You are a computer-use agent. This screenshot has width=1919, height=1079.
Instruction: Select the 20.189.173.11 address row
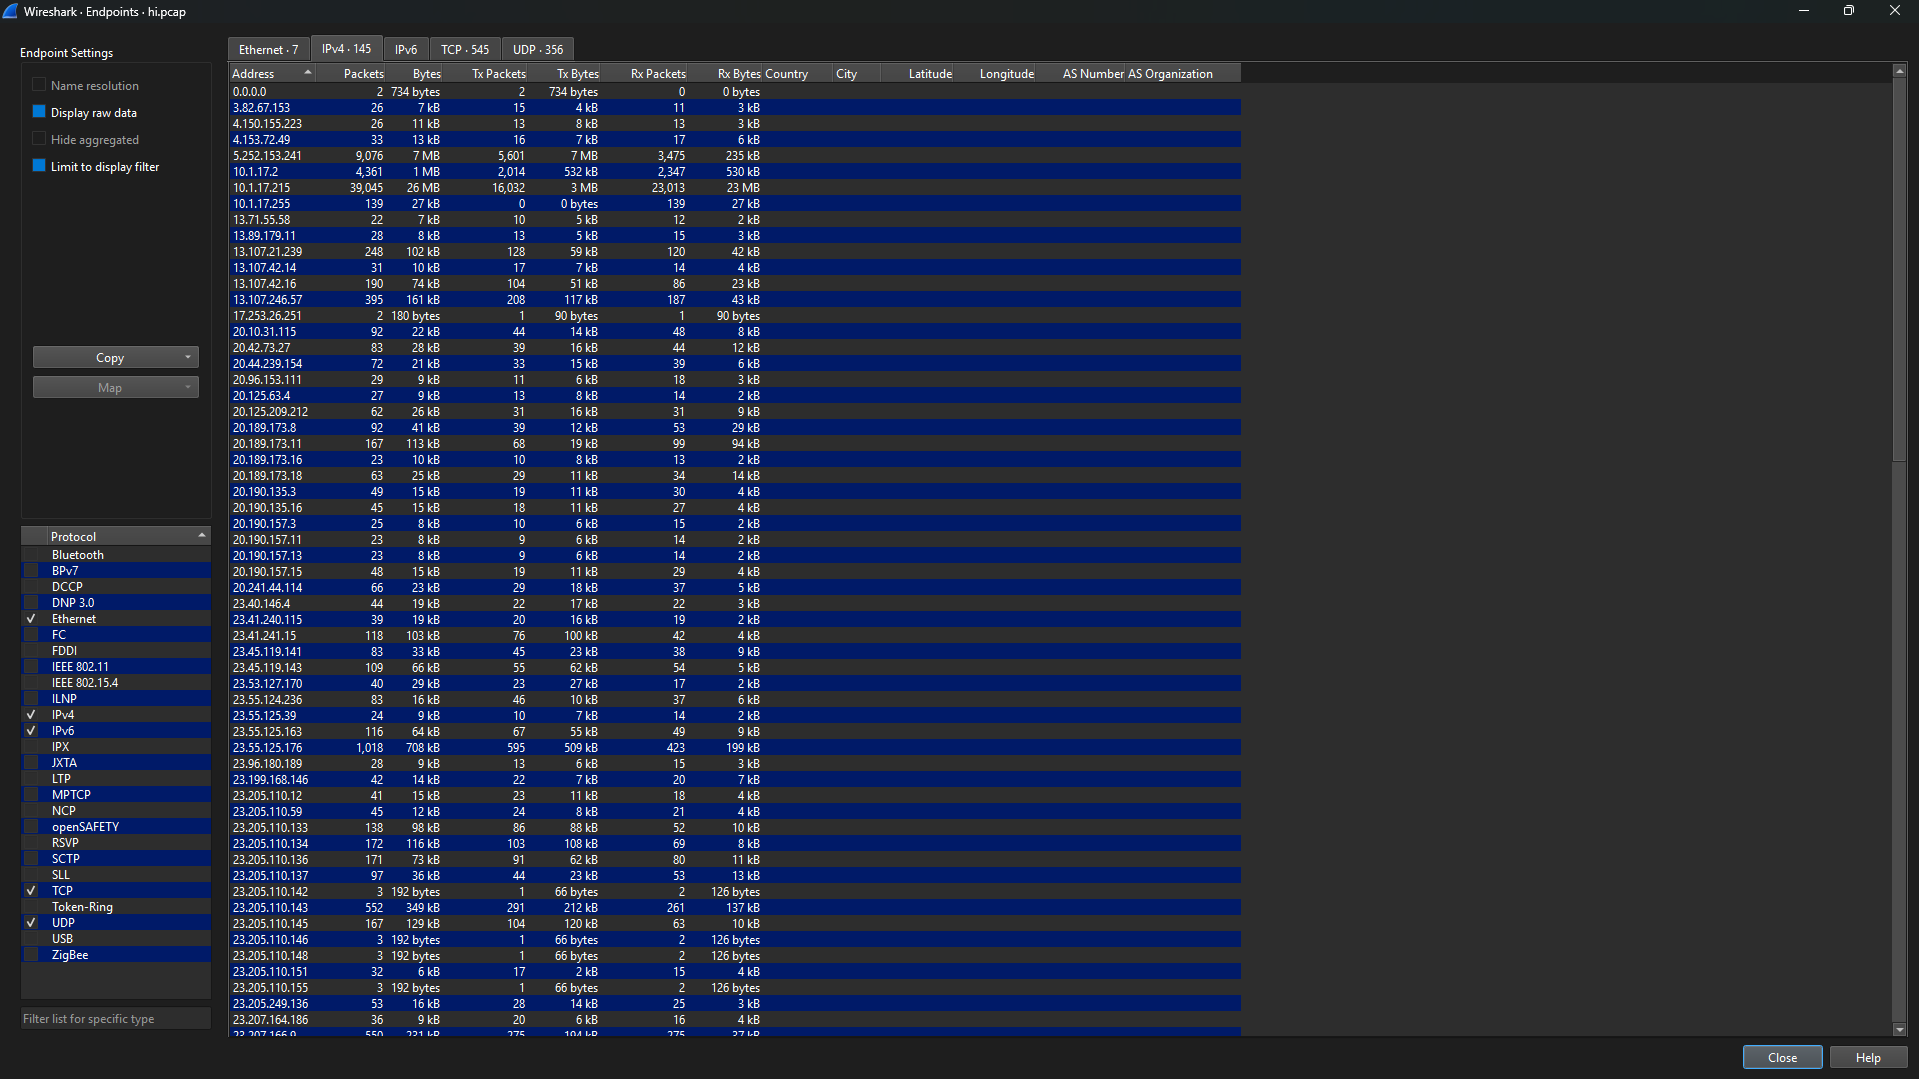(735, 443)
